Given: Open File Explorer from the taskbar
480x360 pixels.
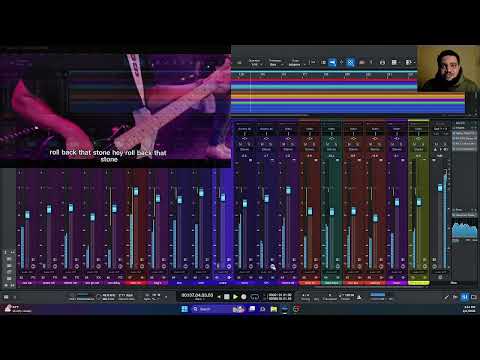Looking at the screenshot, I should pos(274,309).
